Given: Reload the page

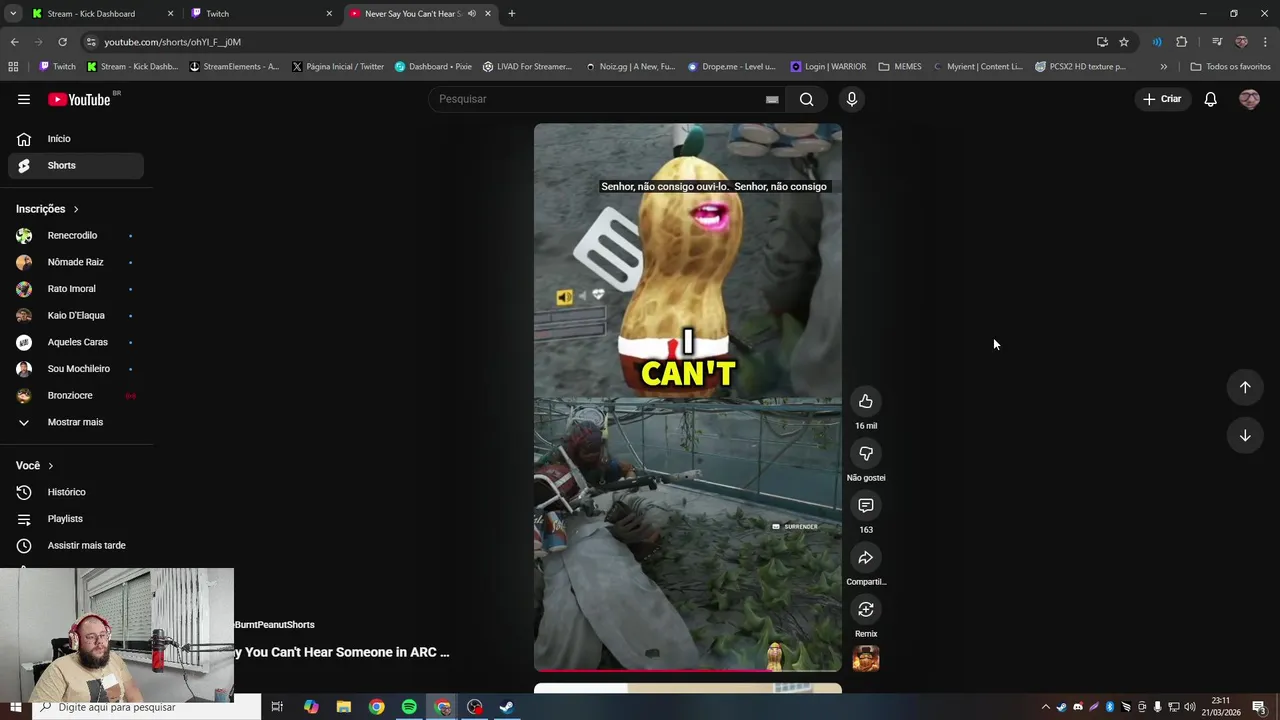Looking at the screenshot, I should coord(62,42).
